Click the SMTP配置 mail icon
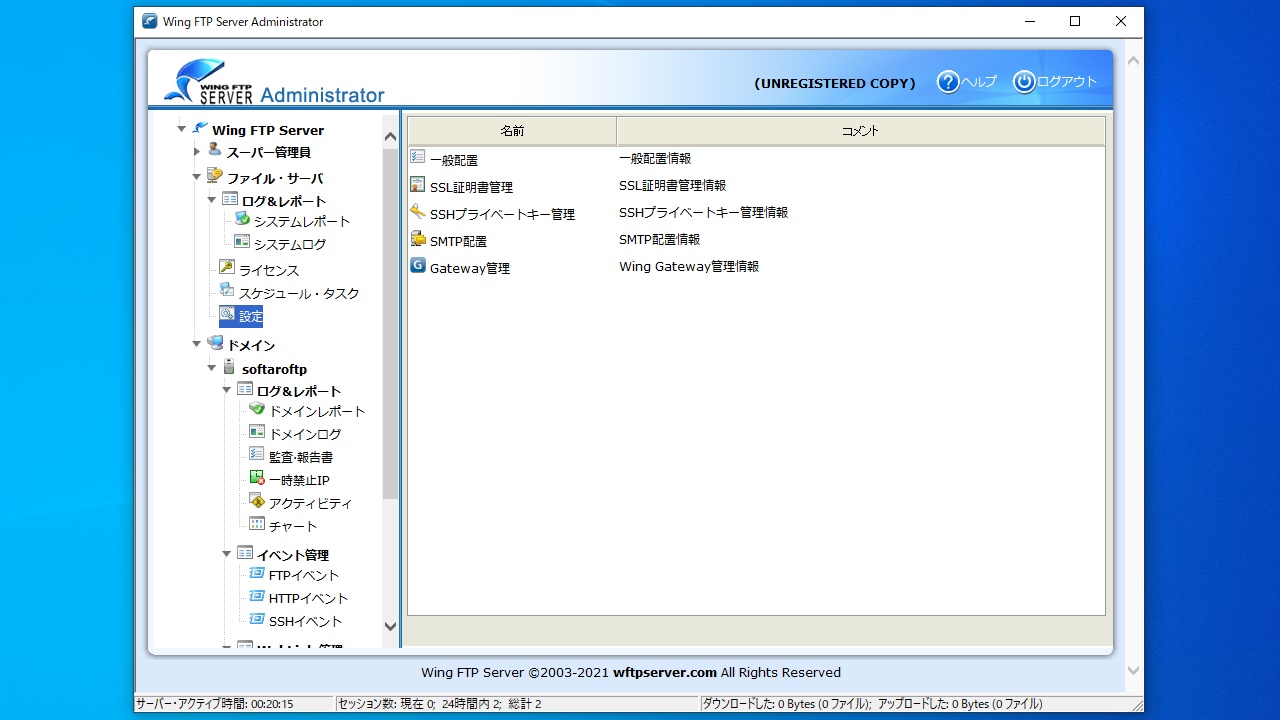Viewport: 1280px width, 720px height. 418,238
